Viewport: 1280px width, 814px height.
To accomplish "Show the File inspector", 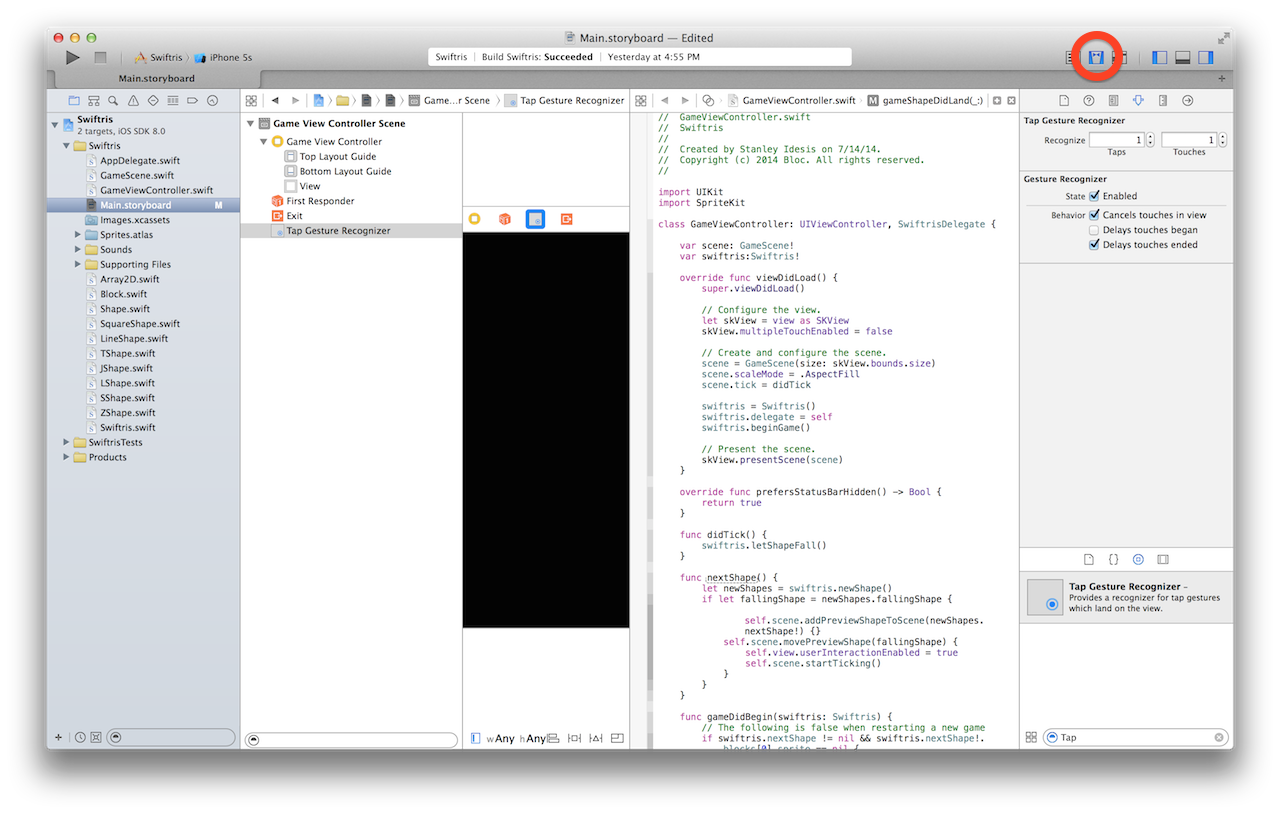I will click(1064, 101).
